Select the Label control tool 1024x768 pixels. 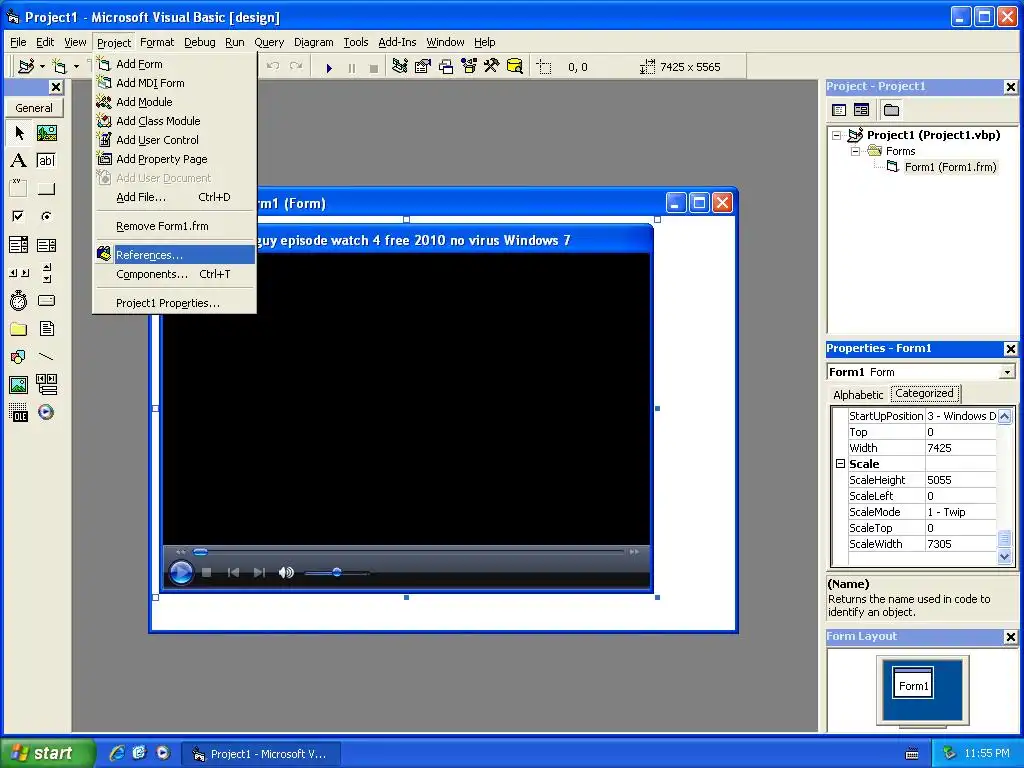coord(19,161)
